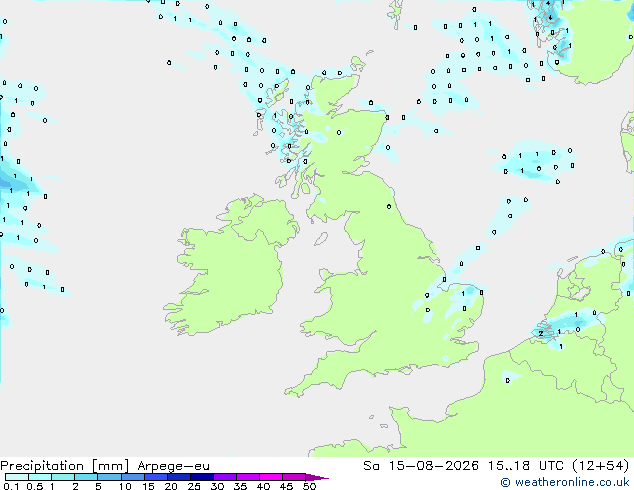Select the 20–25 mm dark blue swatch

pos(178,477)
